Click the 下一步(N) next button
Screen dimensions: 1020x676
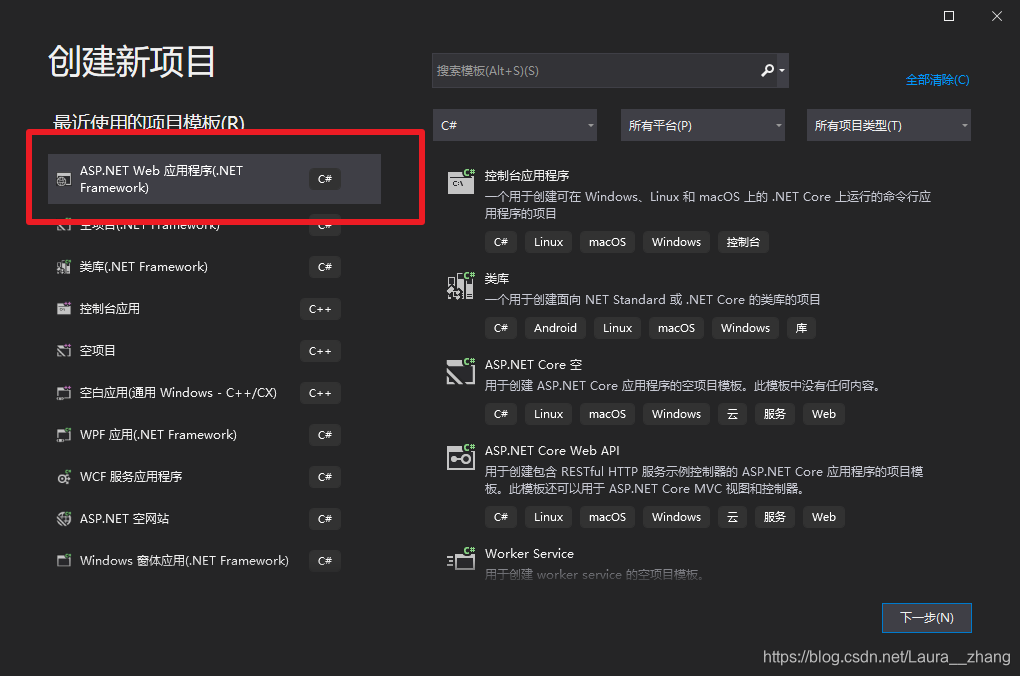[x=926, y=617]
